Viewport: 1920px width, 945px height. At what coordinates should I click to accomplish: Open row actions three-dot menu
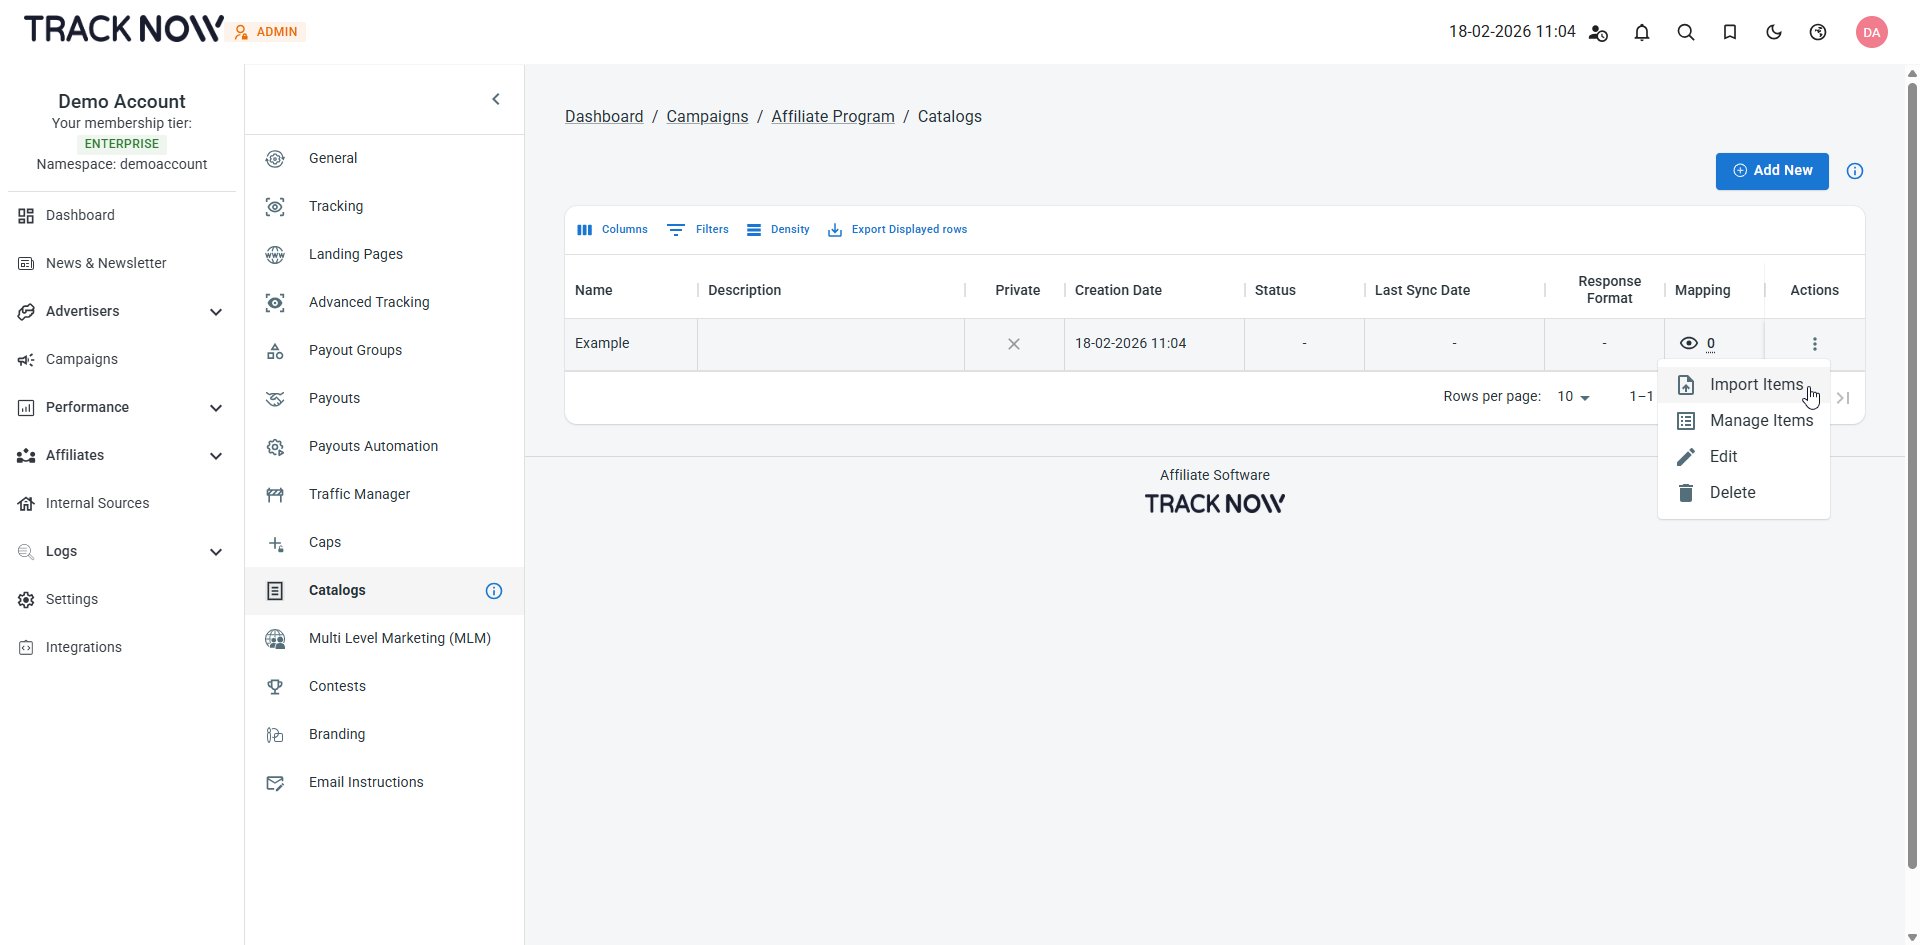pos(1814,344)
